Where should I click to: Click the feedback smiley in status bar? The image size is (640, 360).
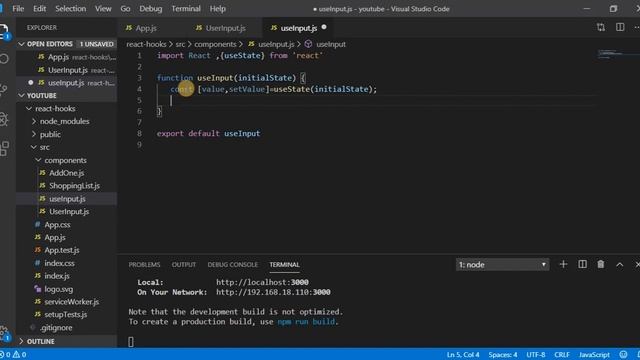click(623, 355)
